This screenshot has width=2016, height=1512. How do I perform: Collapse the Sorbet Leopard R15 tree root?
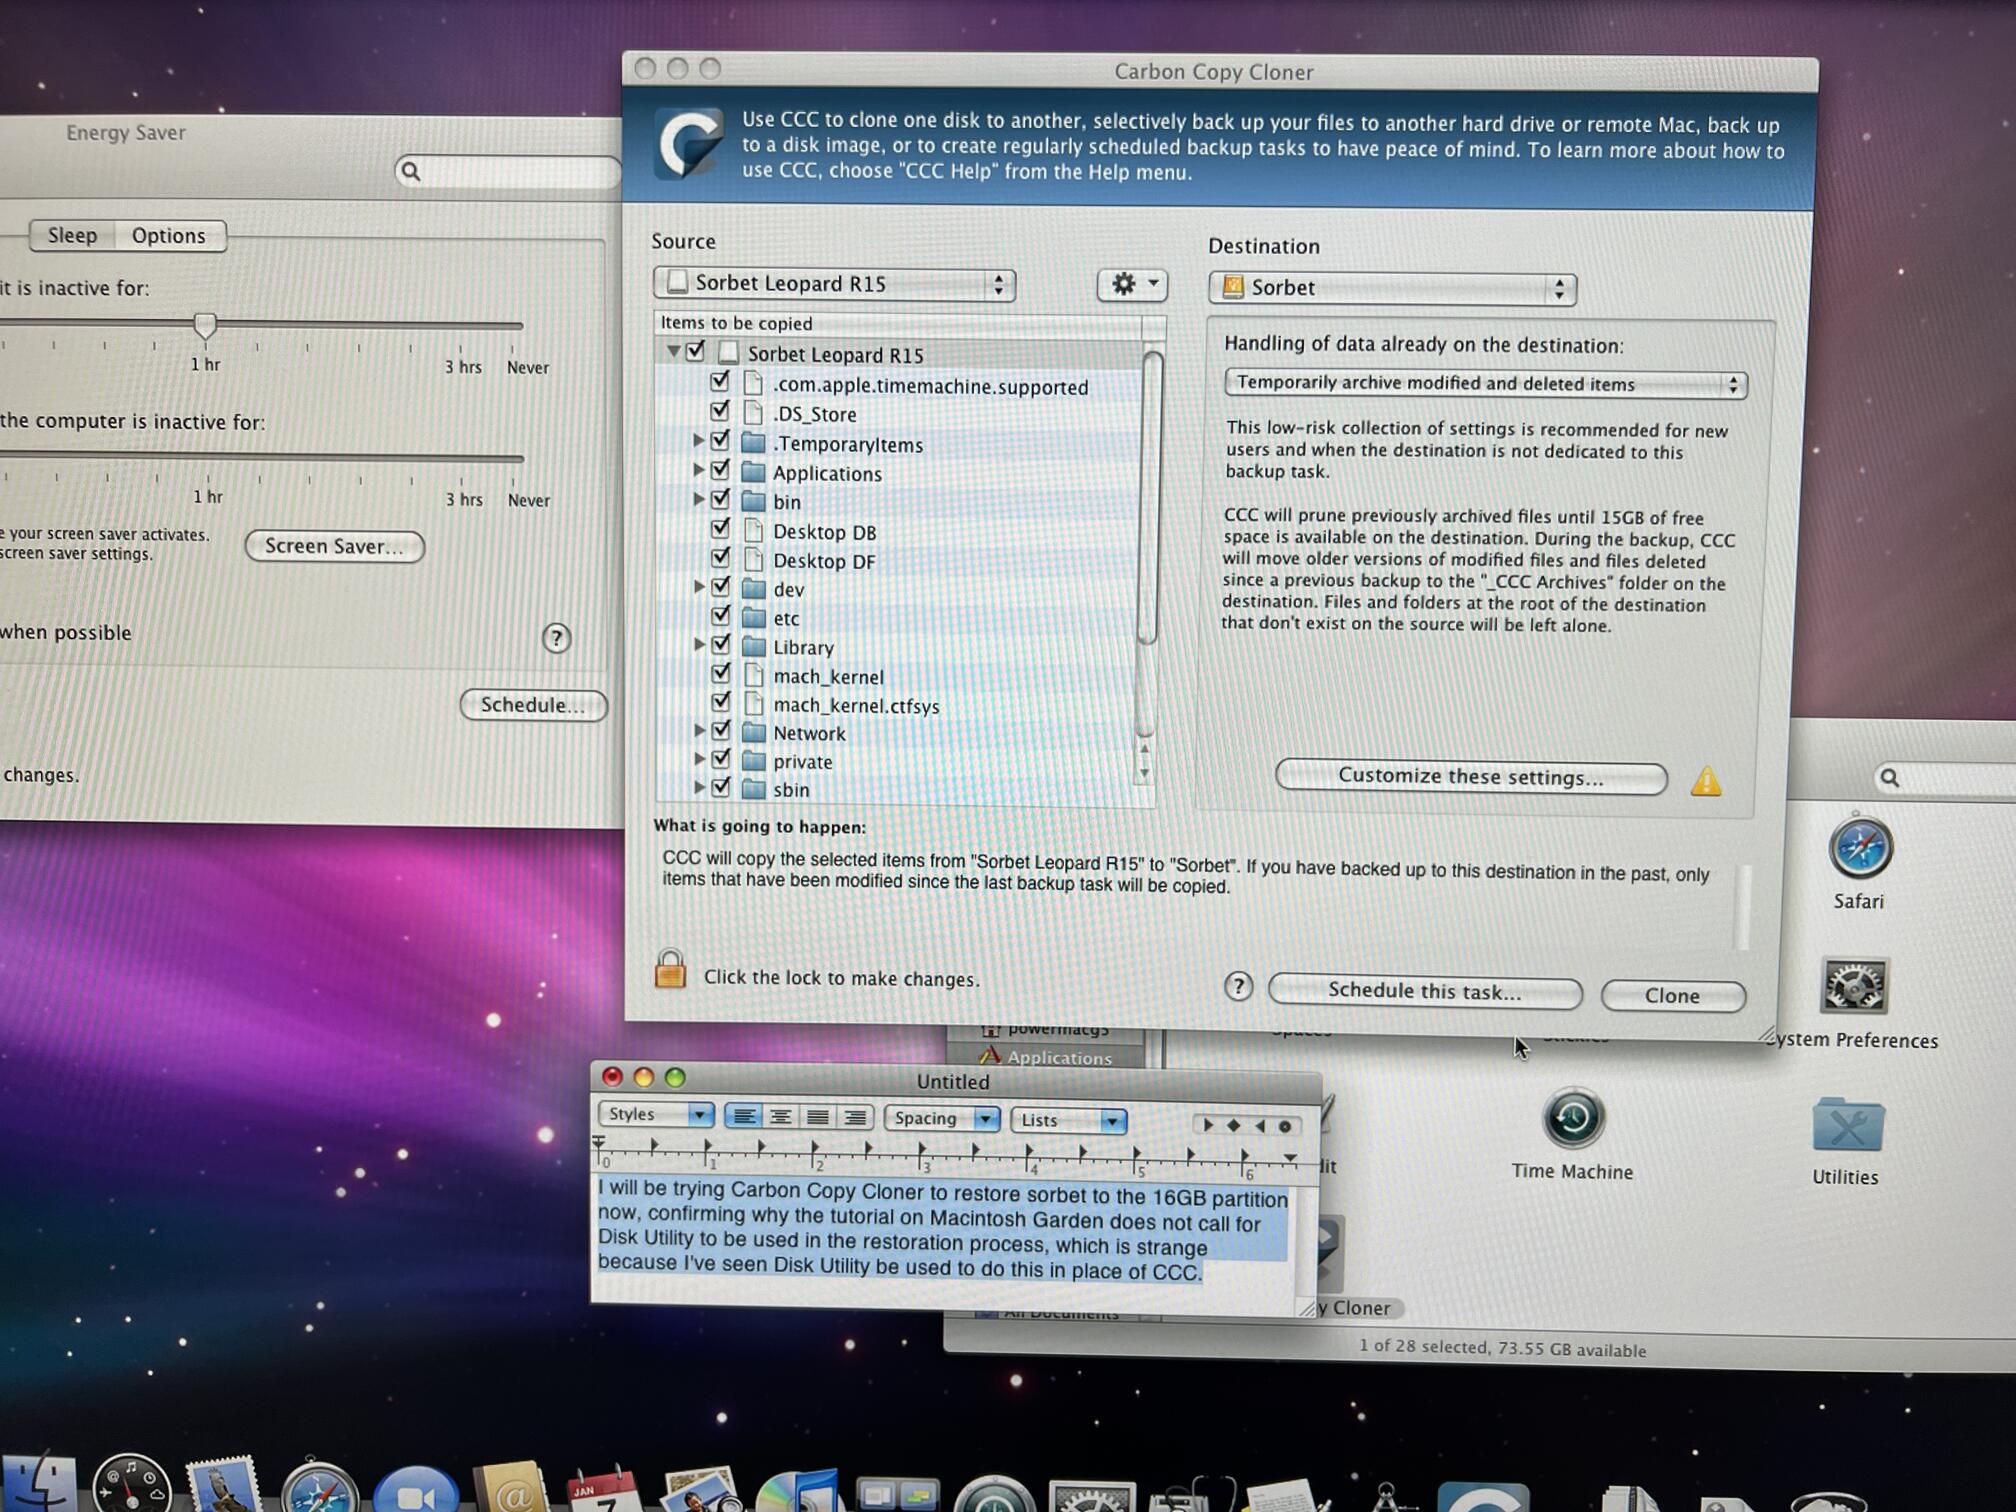(x=673, y=351)
